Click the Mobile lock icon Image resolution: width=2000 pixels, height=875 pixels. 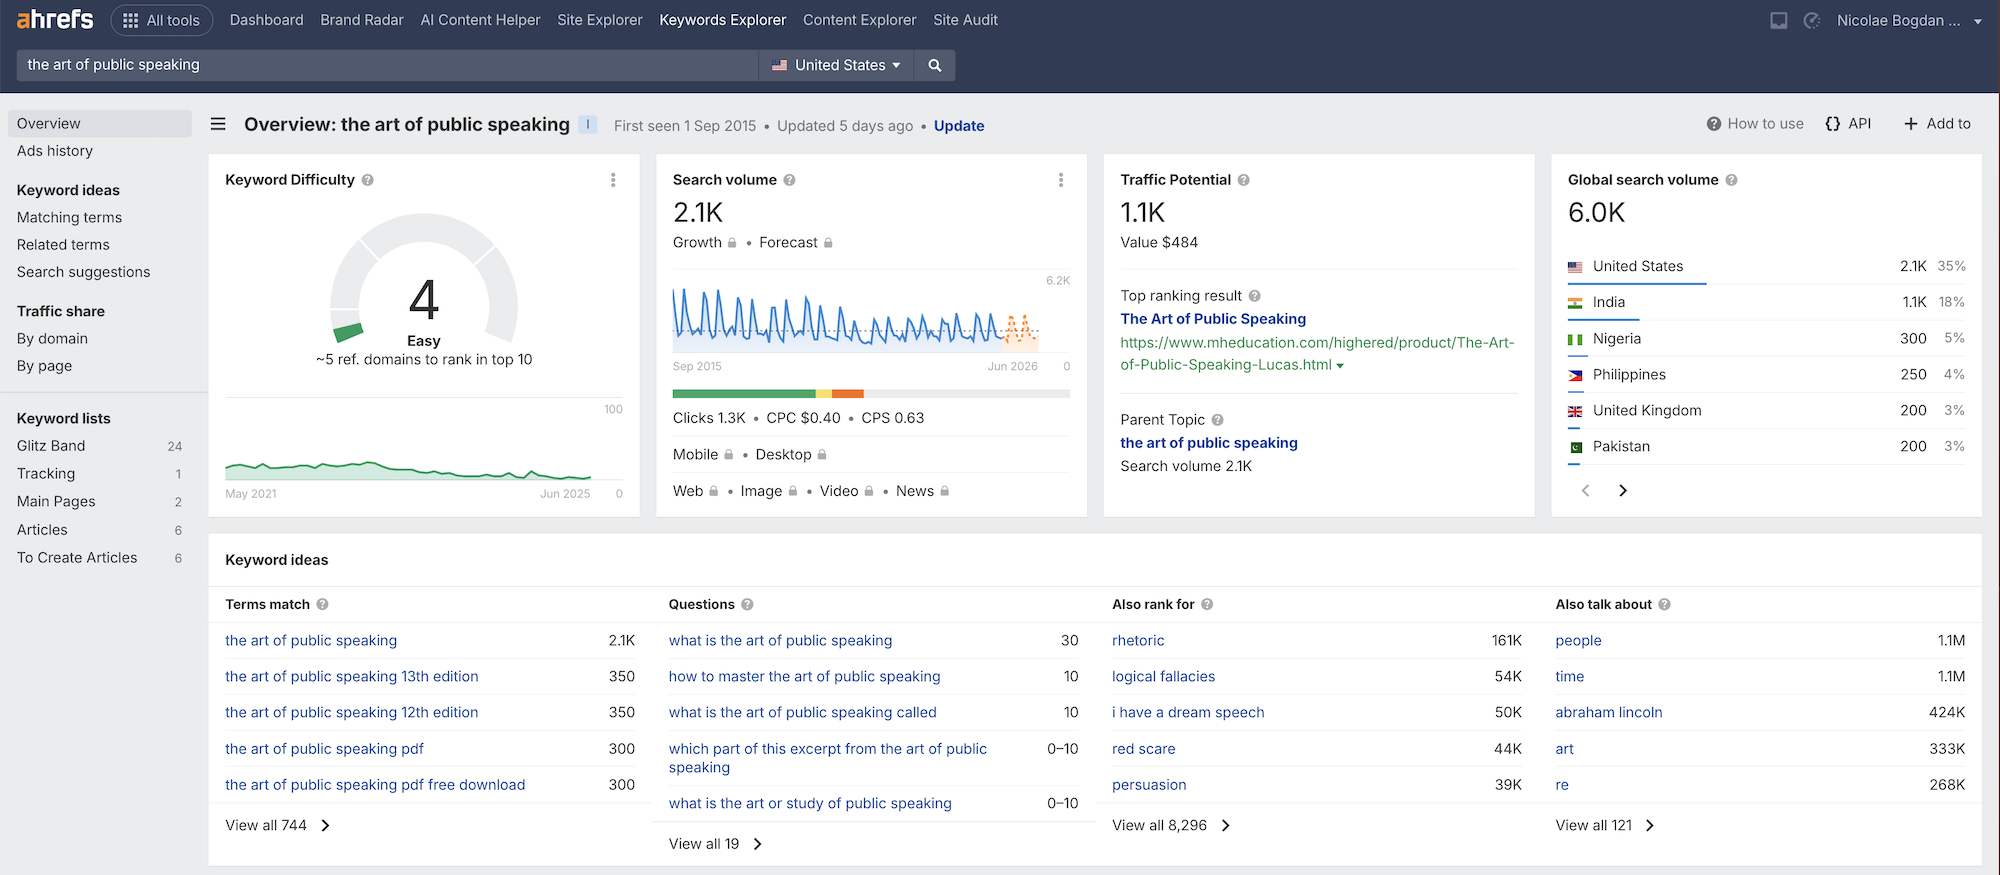(729, 455)
